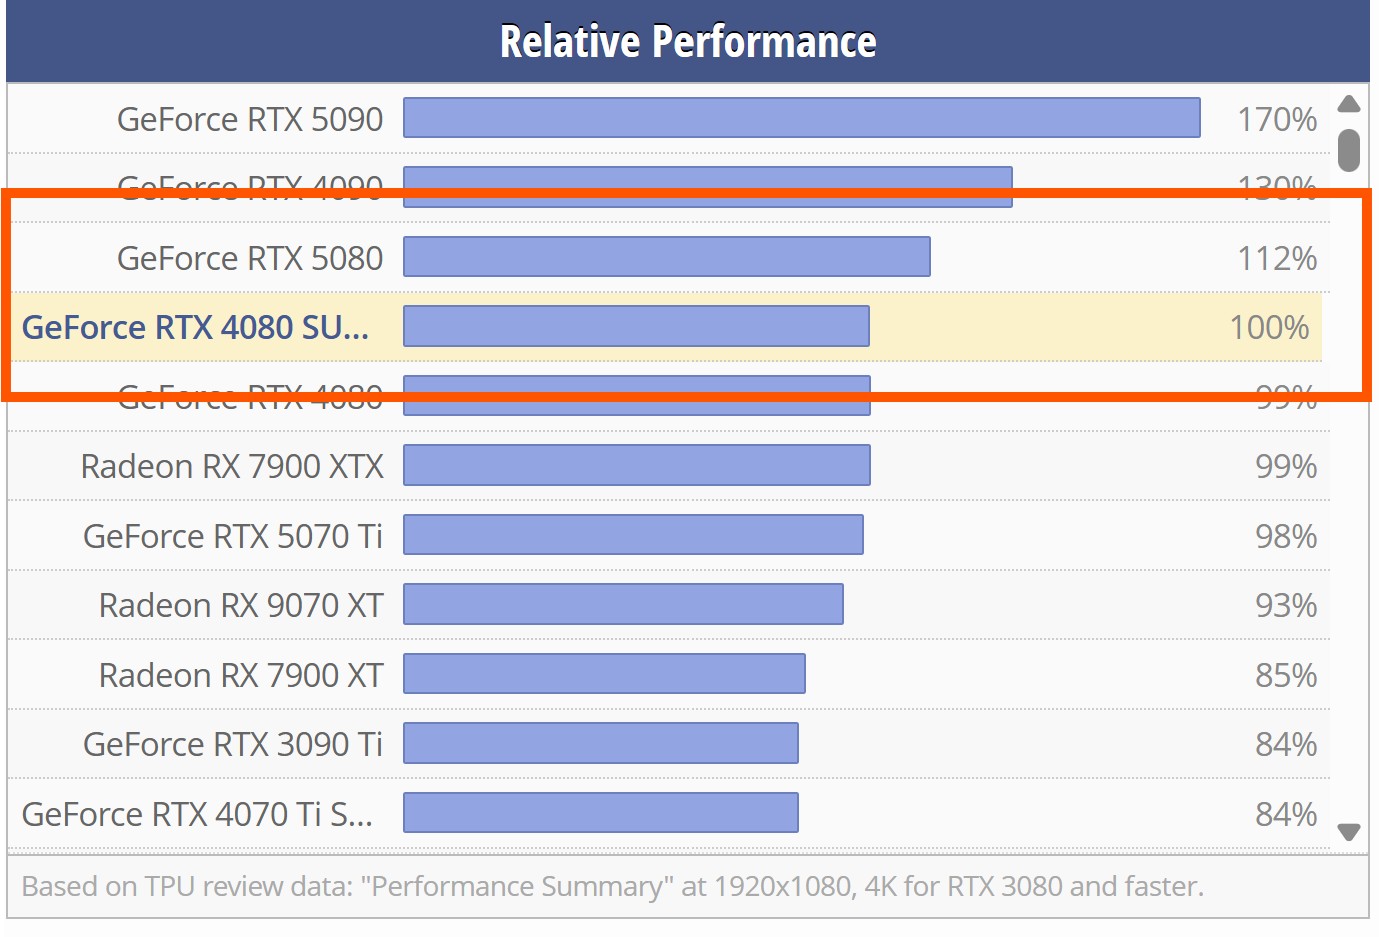Image resolution: width=1379 pixels, height=937 pixels.
Task: Click the 112% value label
Action: coord(1277,258)
